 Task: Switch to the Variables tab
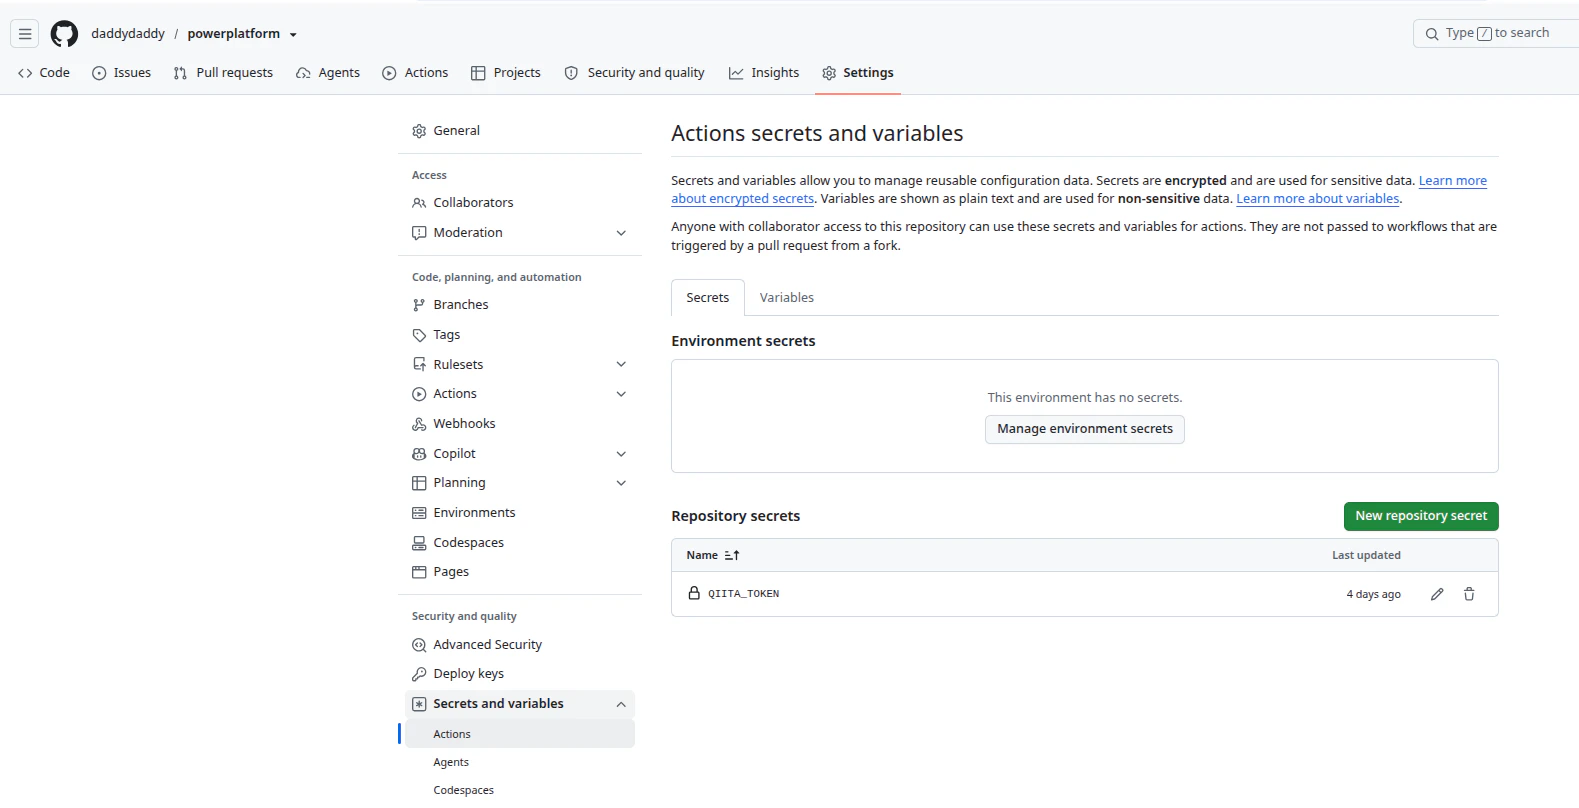pyautogui.click(x=787, y=298)
